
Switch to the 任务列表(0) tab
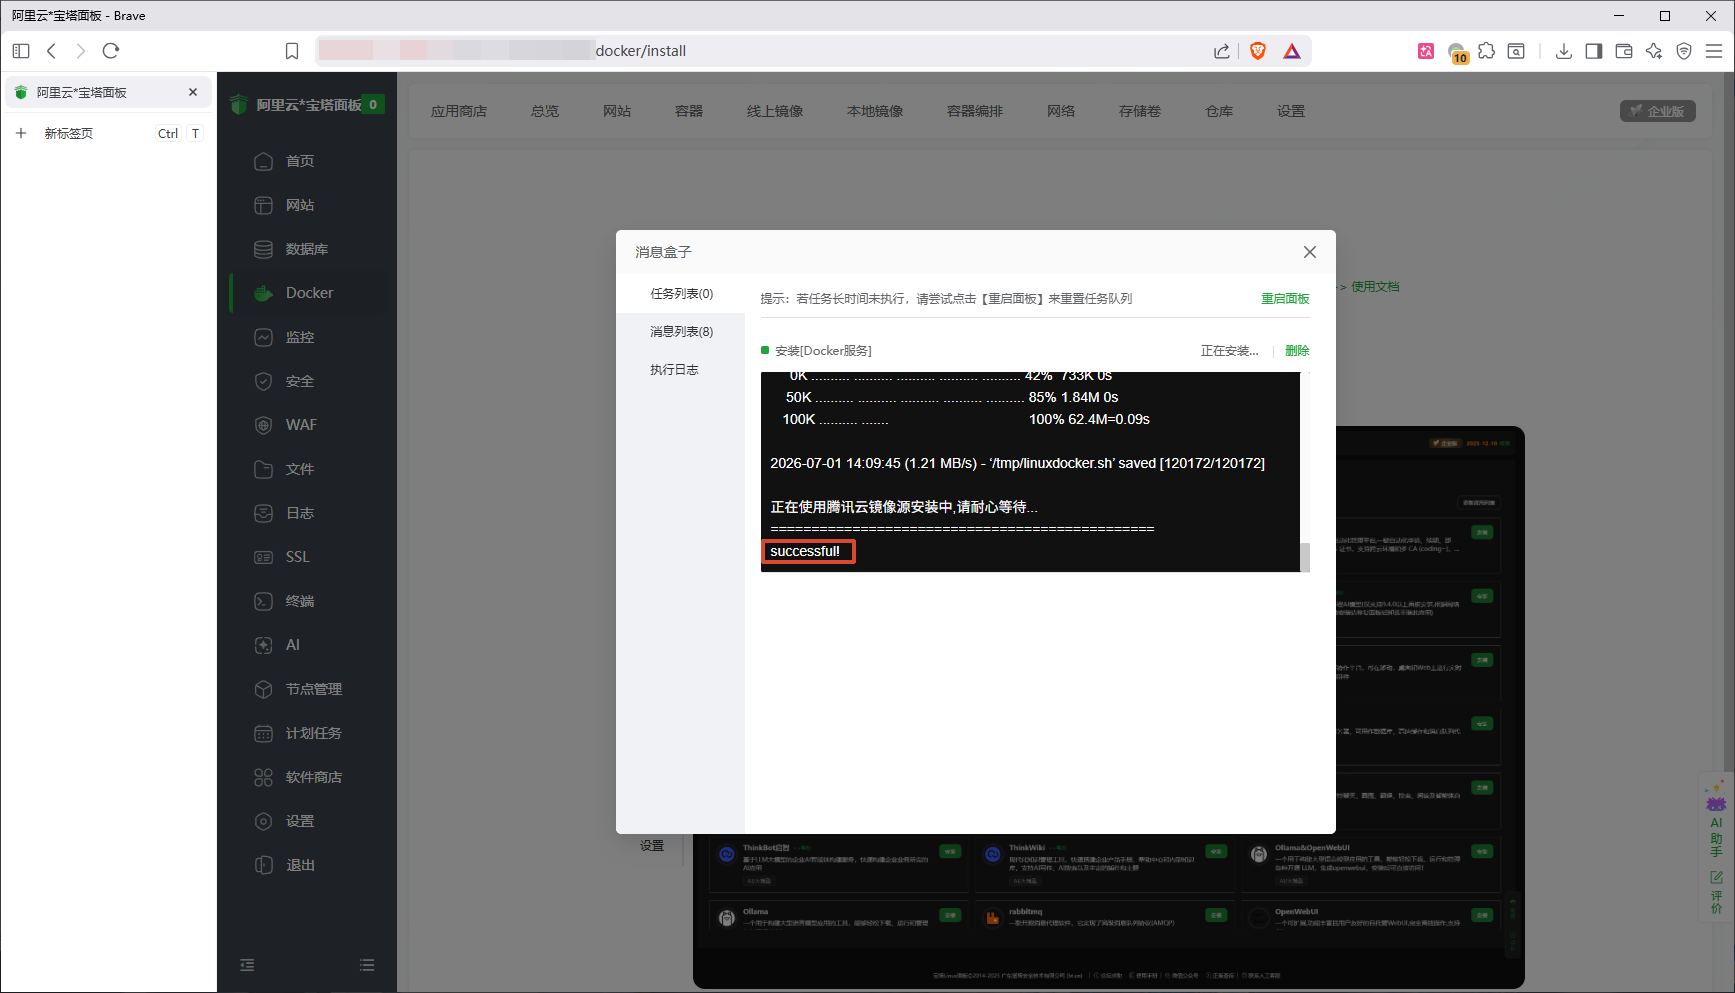(681, 294)
